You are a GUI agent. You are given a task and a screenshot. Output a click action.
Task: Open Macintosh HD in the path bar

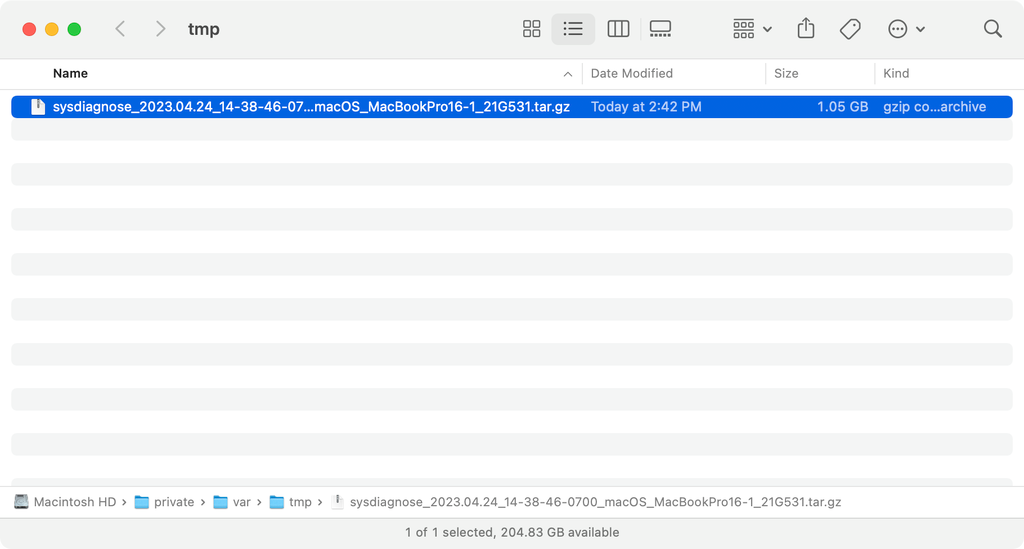pos(74,502)
